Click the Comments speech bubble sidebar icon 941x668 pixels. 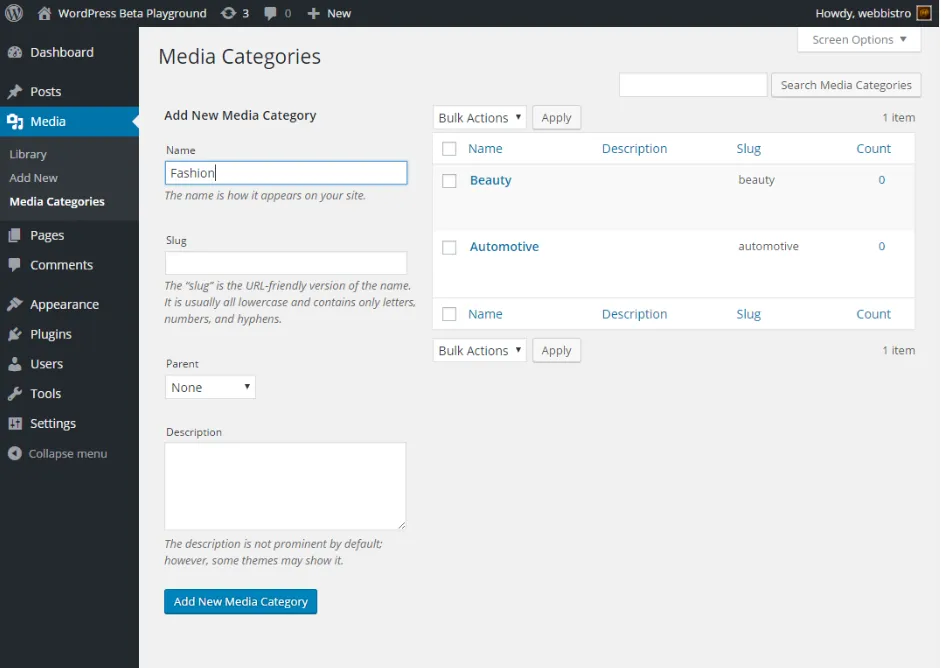tap(15, 265)
